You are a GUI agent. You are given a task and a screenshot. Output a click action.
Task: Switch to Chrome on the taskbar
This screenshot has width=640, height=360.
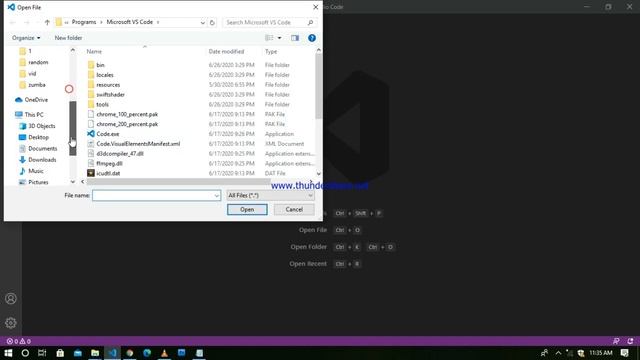tap(130, 353)
